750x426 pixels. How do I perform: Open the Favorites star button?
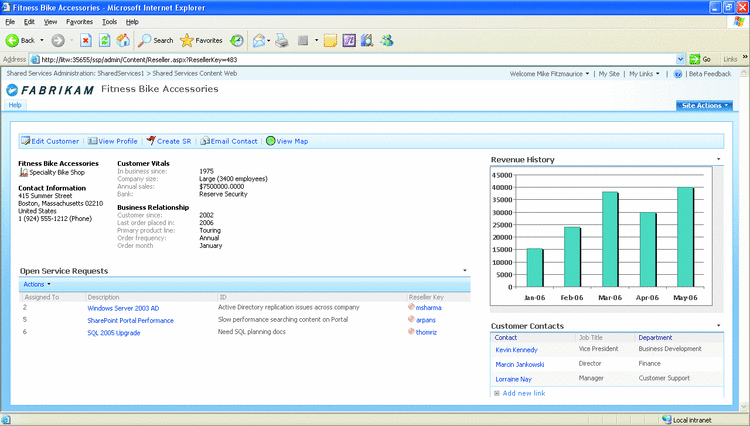click(x=201, y=41)
